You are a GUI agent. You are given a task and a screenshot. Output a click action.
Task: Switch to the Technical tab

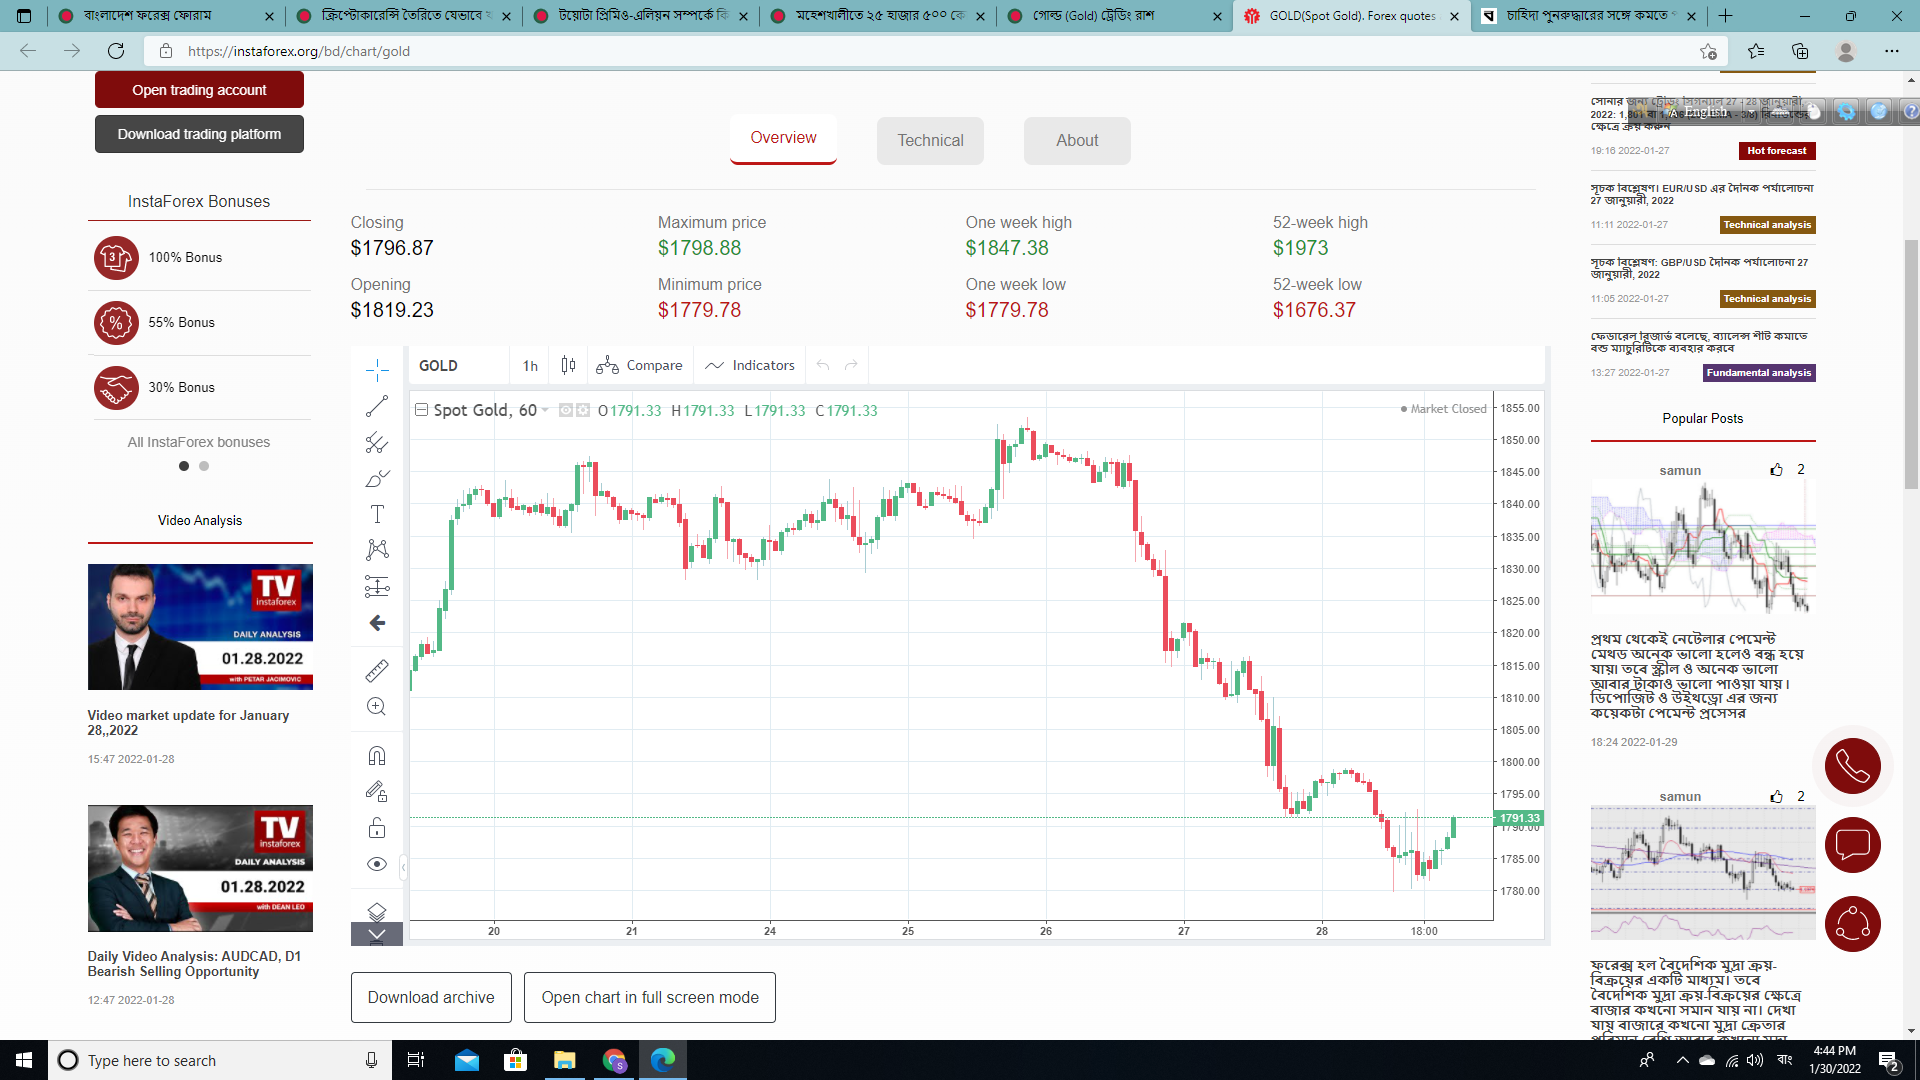click(930, 141)
